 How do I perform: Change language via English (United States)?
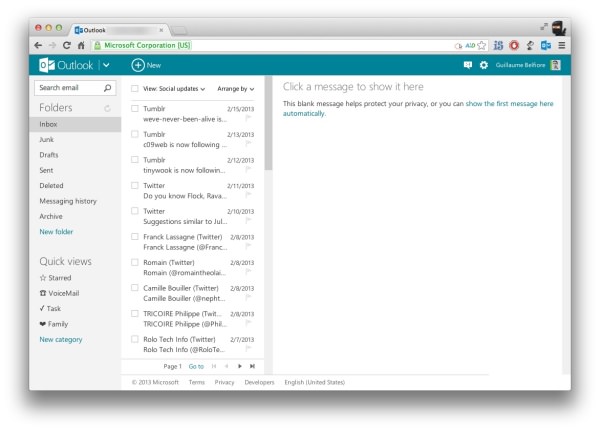tap(315, 382)
